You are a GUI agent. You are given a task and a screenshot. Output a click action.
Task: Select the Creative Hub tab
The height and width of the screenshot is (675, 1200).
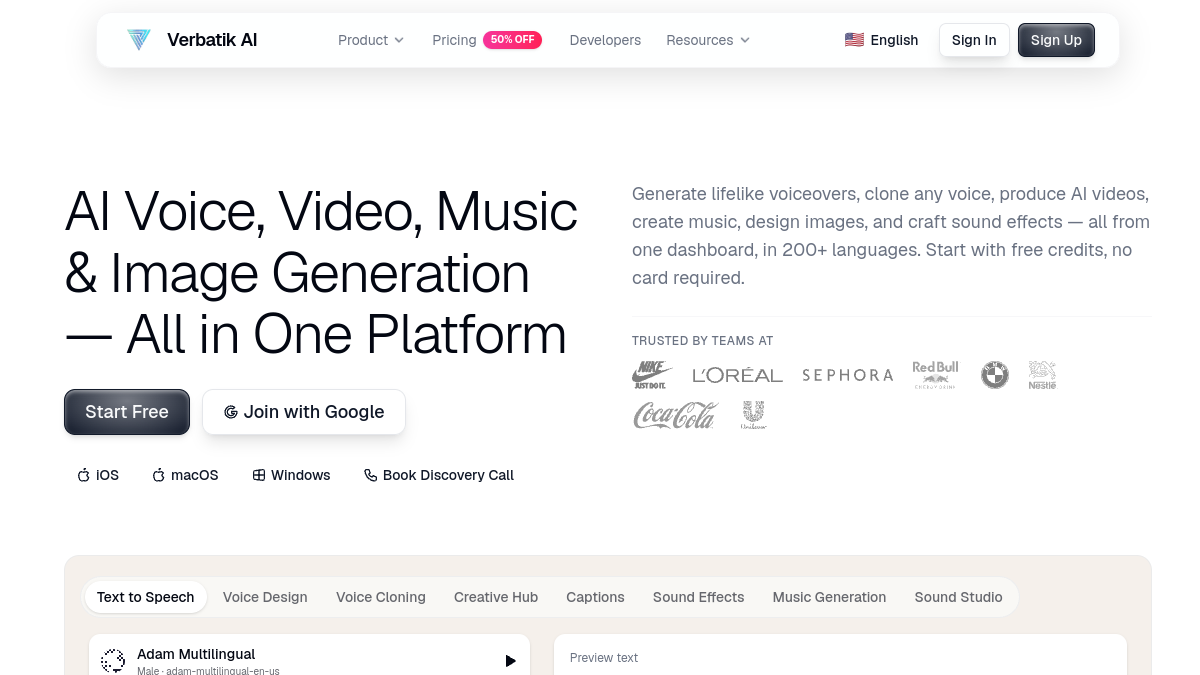[x=496, y=597]
